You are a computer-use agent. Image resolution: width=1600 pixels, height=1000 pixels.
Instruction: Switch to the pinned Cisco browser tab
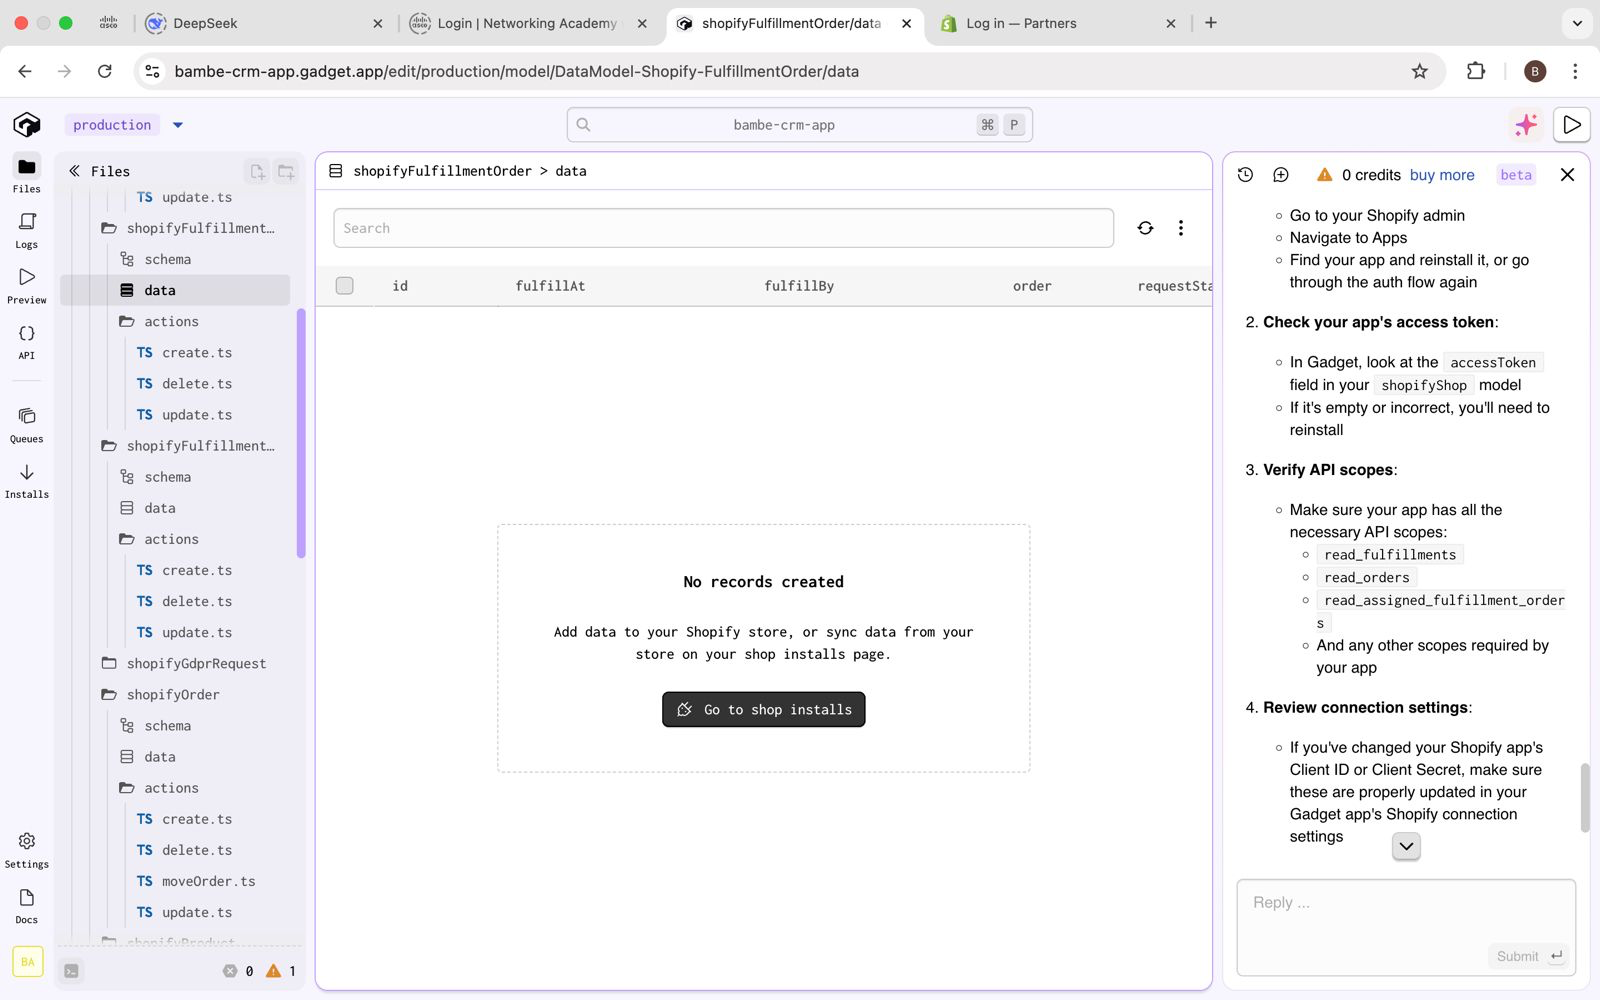[108, 23]
